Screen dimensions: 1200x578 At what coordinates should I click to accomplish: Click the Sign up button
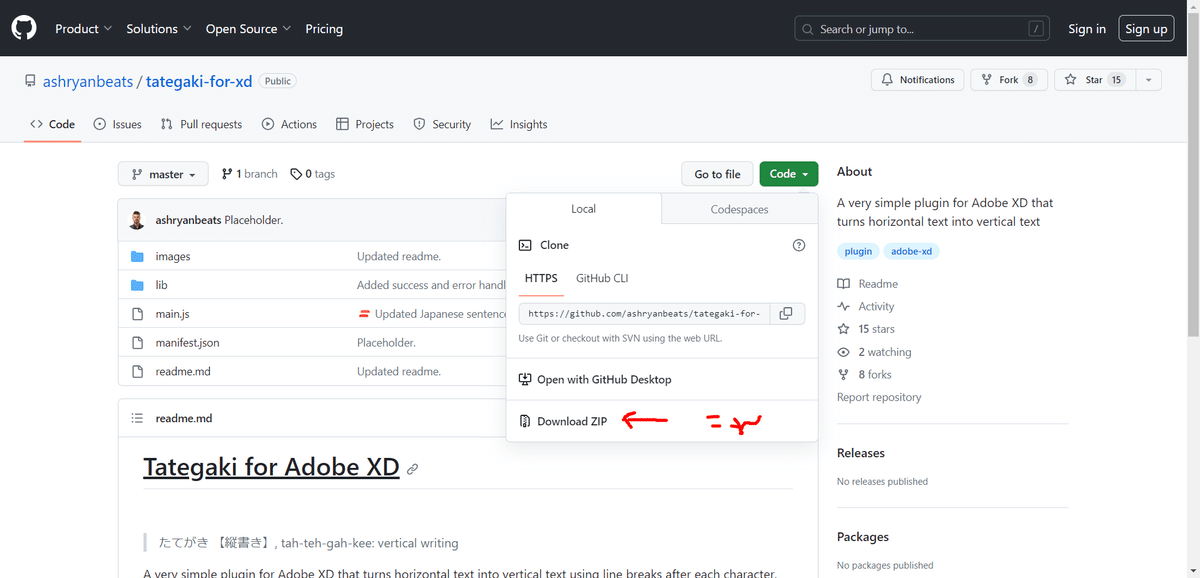1146,29
